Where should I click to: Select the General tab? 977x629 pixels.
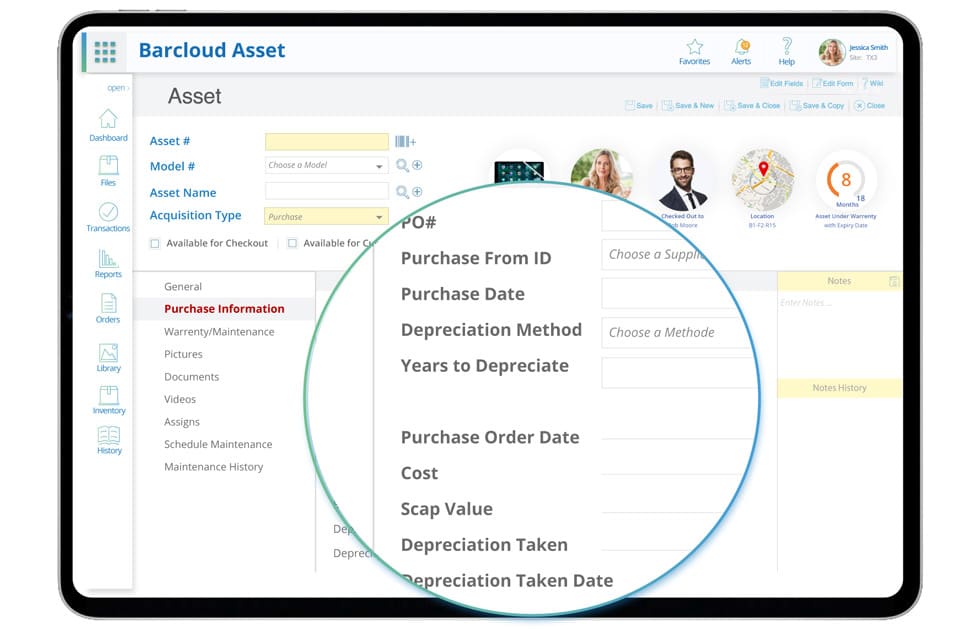(x=183, y=287)
